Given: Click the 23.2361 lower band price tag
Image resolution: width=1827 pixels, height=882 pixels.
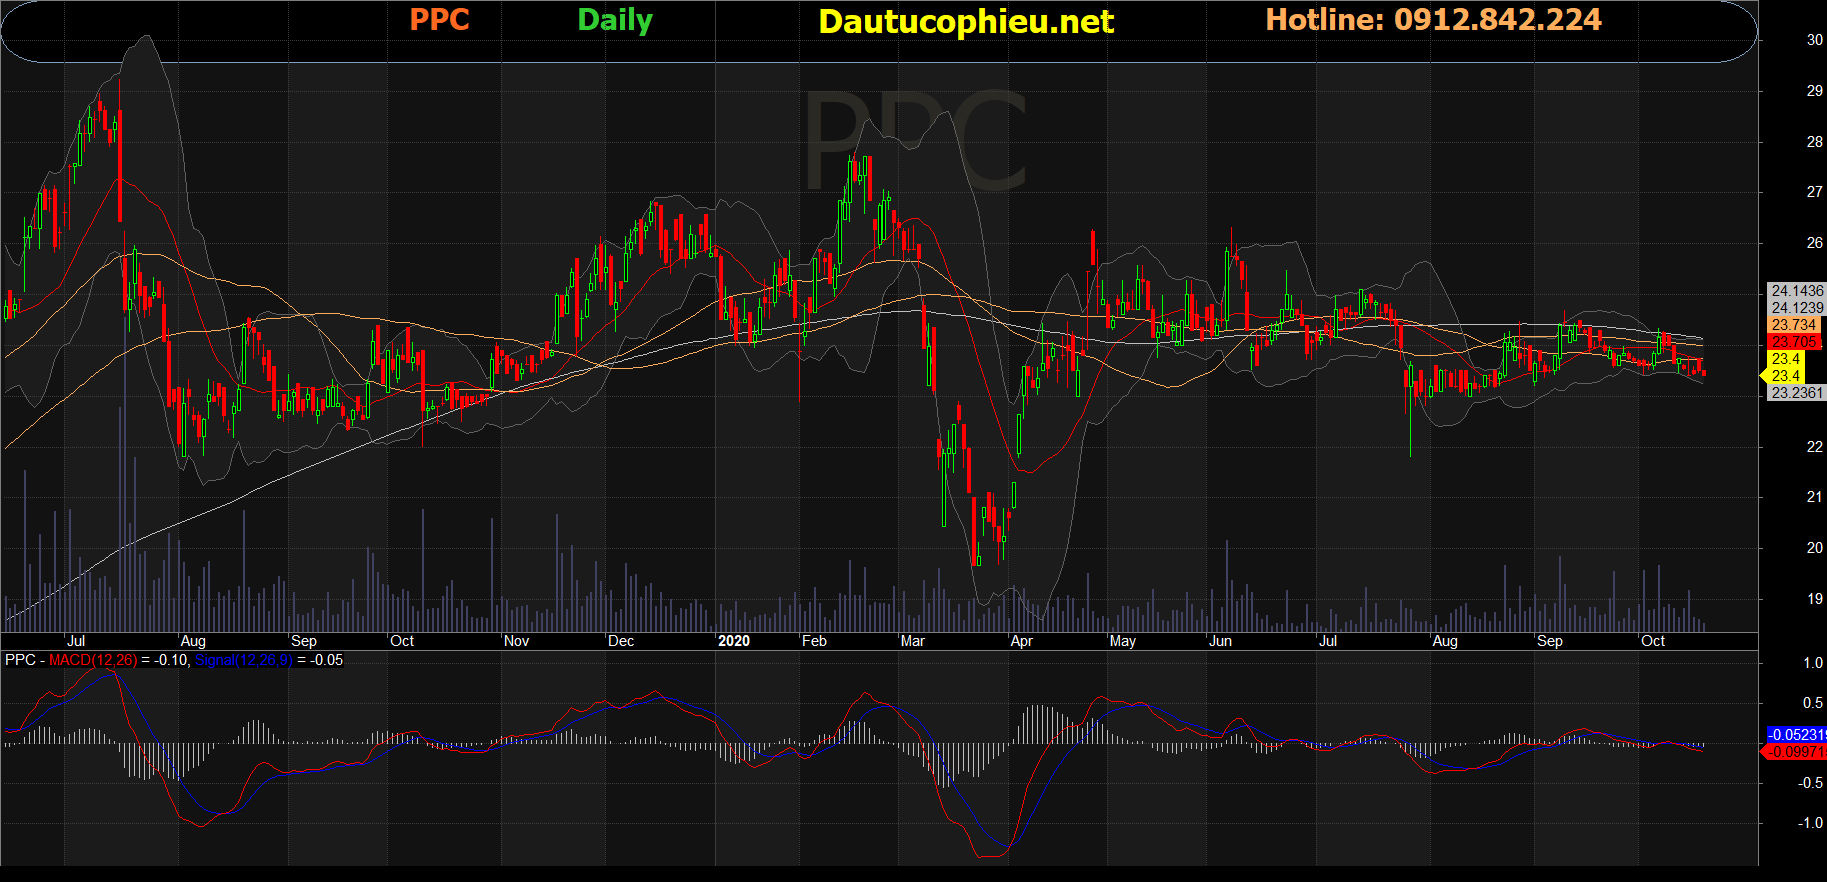Looking at the screenshot, I should click(x=1797, y=393).
